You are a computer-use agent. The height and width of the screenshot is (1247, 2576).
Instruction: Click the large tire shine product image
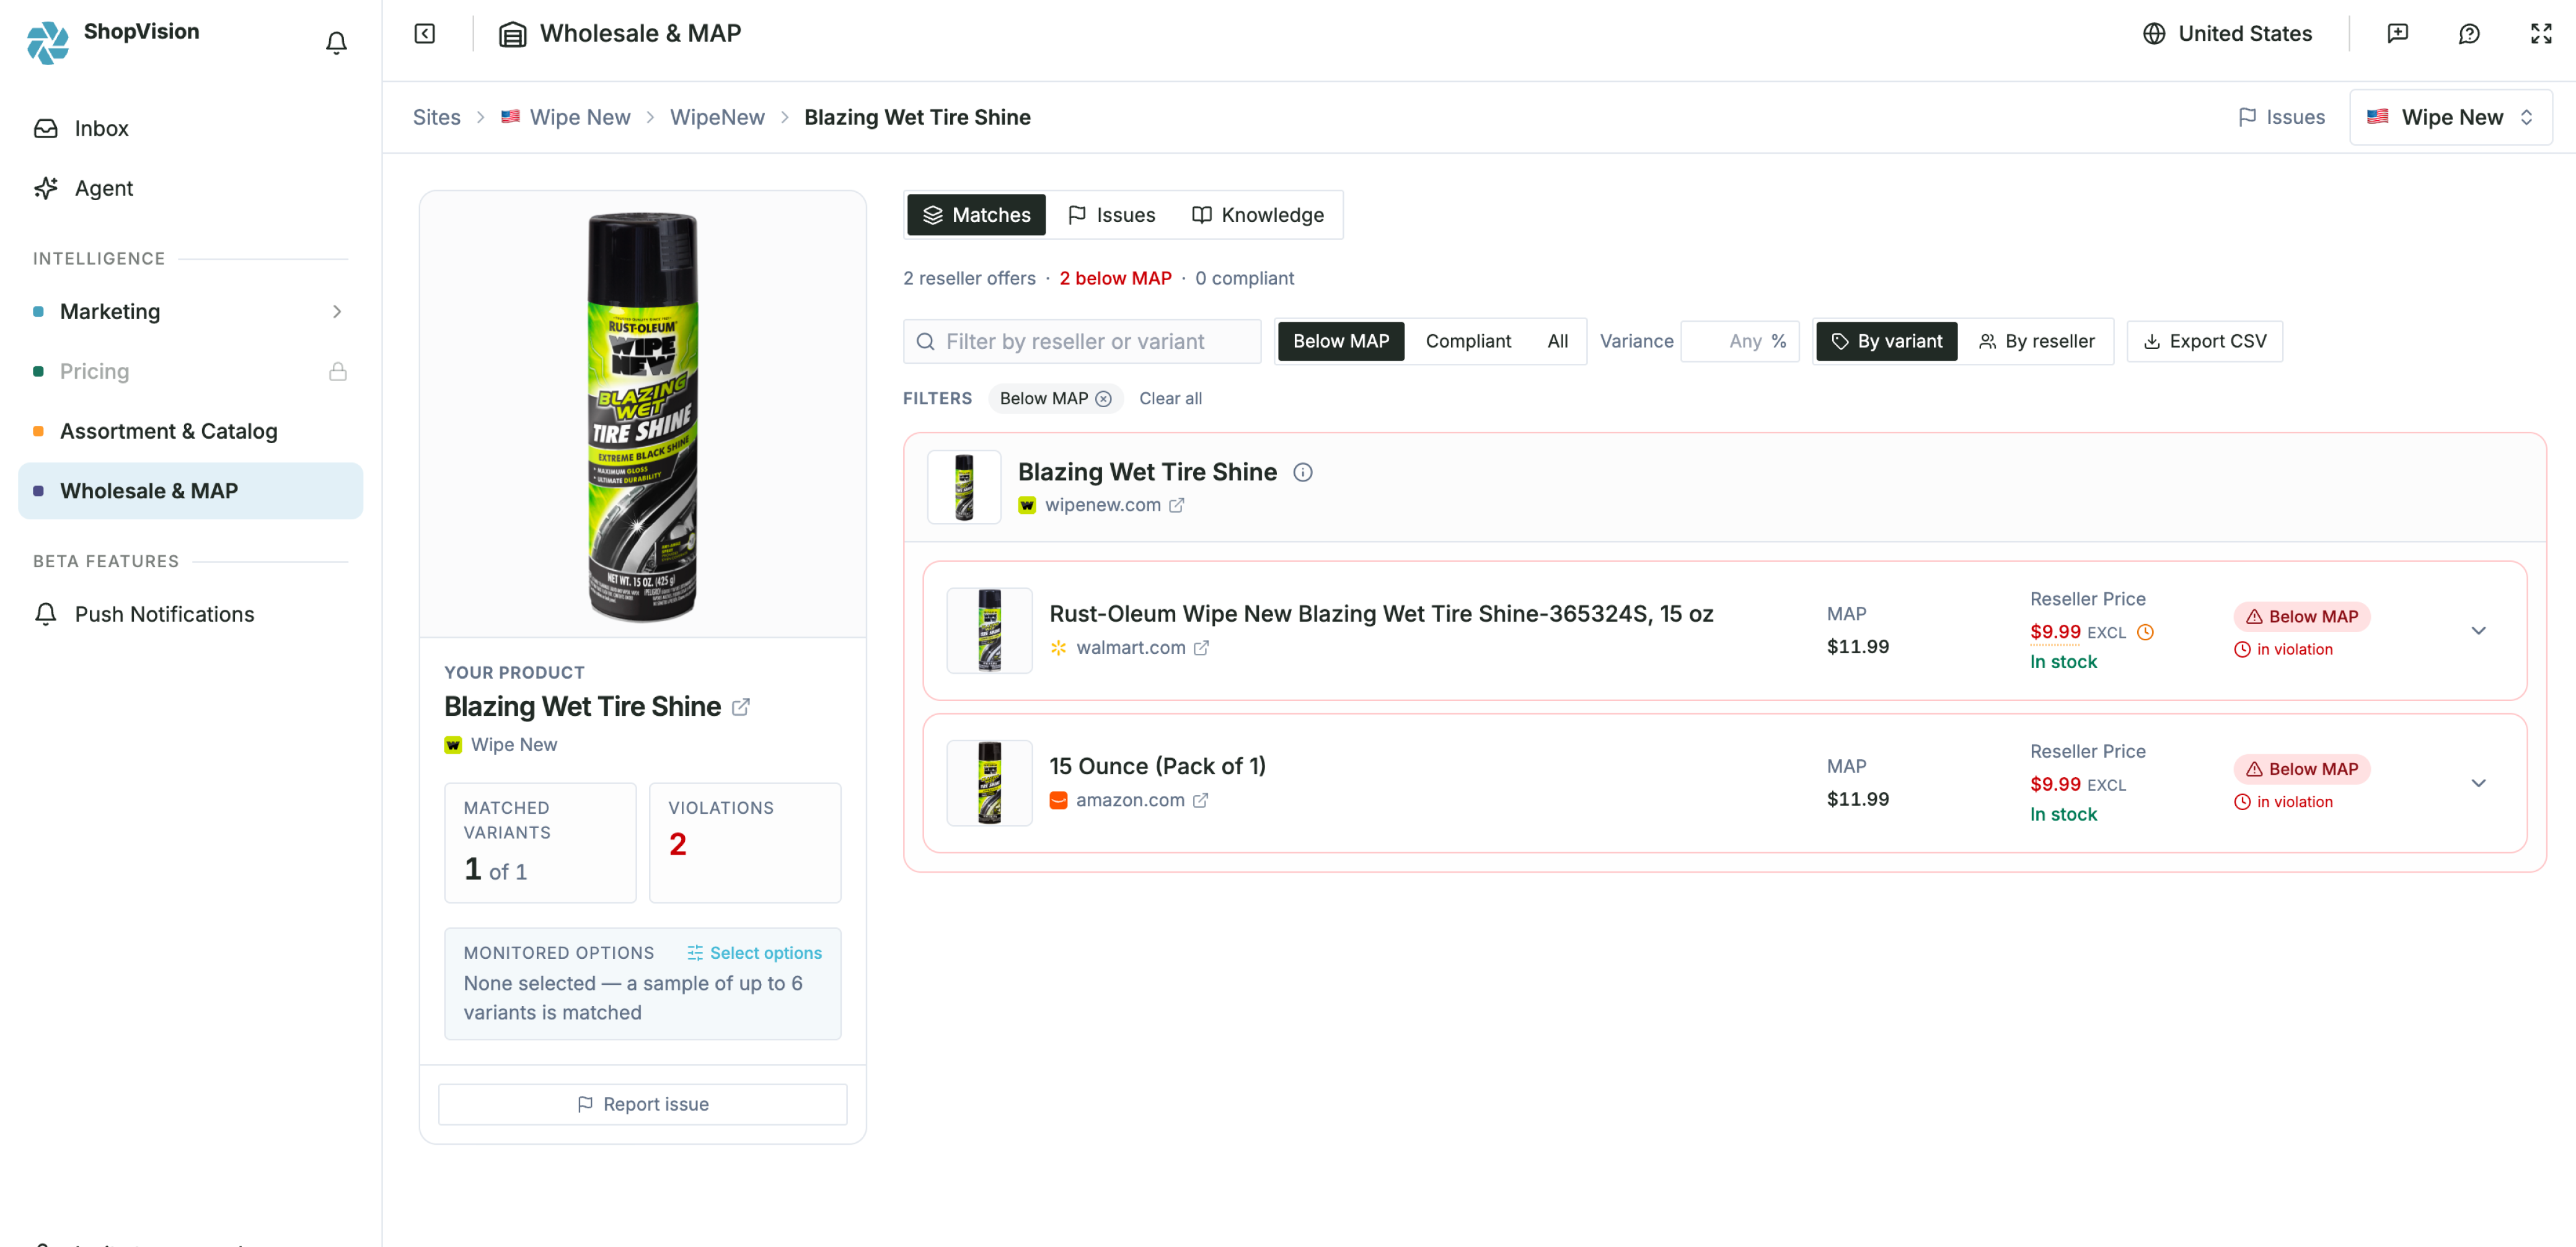tap(643, 416)
